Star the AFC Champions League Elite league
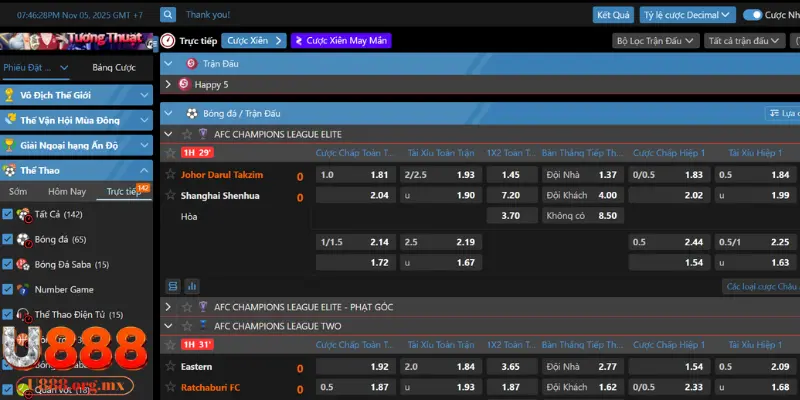 click(x=185, y=134)
